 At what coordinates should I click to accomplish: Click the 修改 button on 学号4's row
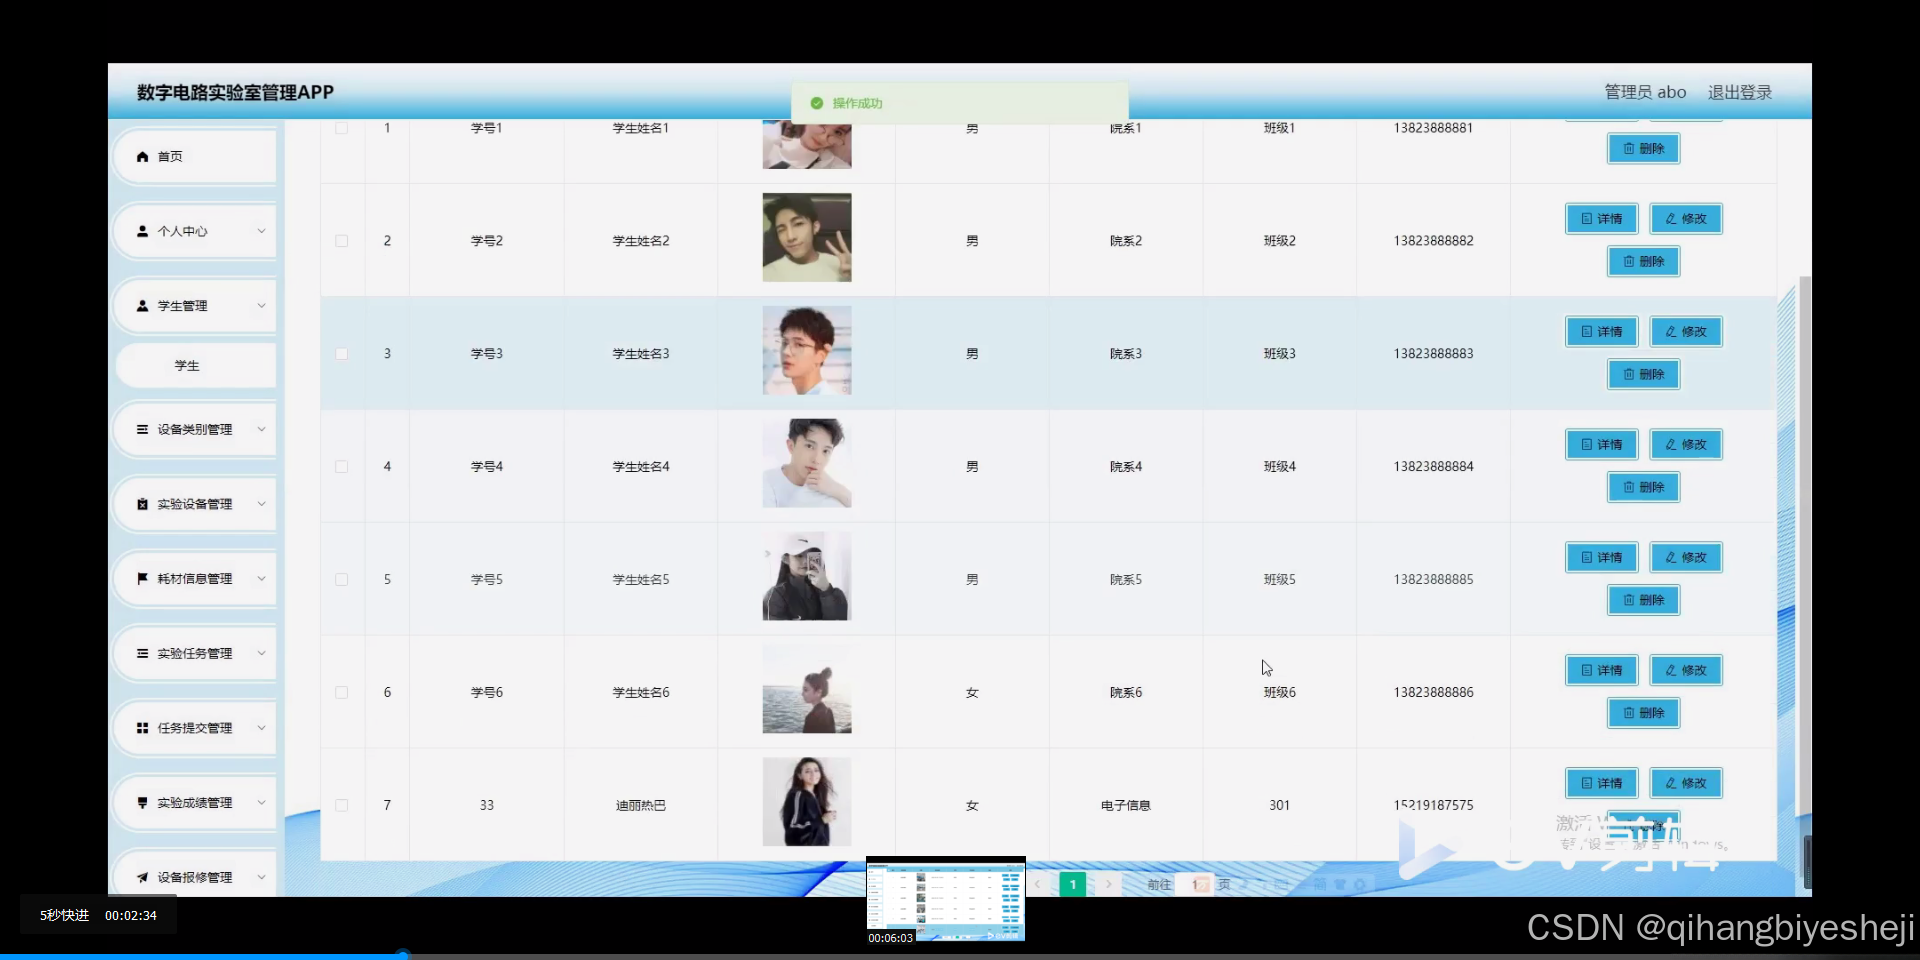[1685, 444]
